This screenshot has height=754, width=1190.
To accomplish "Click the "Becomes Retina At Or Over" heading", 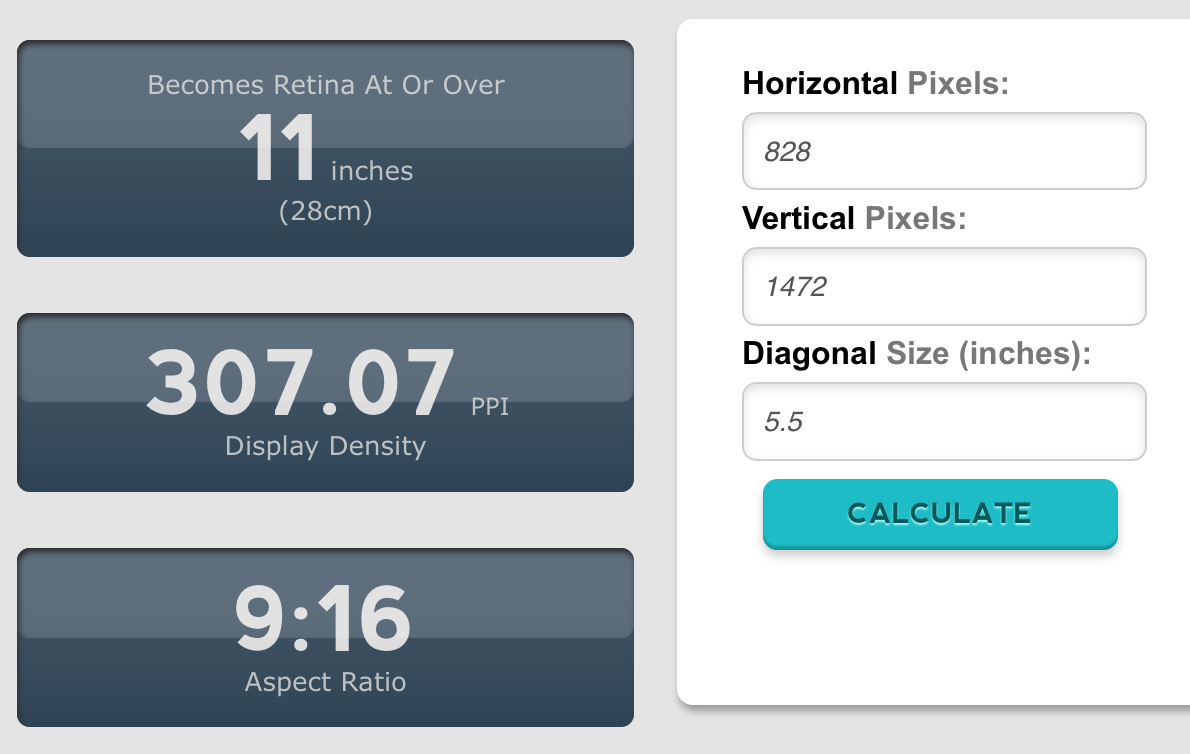I will [x=326, y=85].
